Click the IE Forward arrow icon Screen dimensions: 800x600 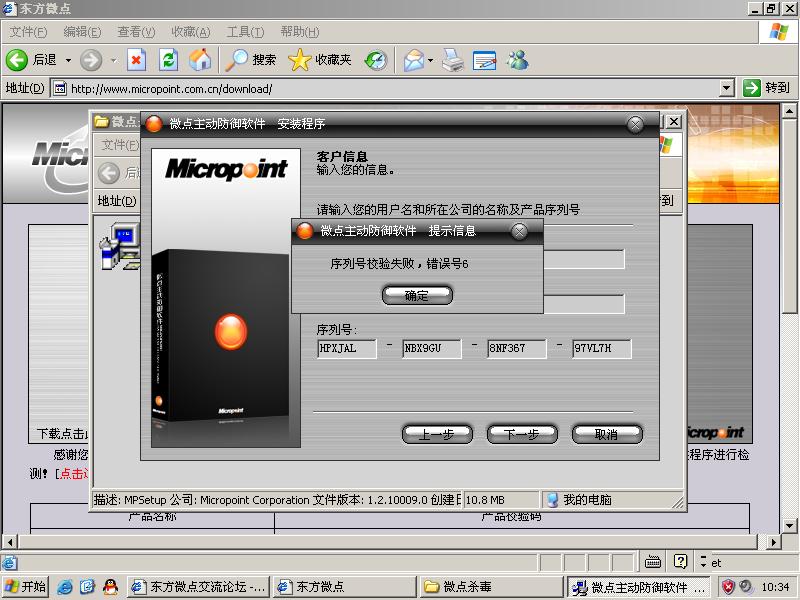(91, 60)
